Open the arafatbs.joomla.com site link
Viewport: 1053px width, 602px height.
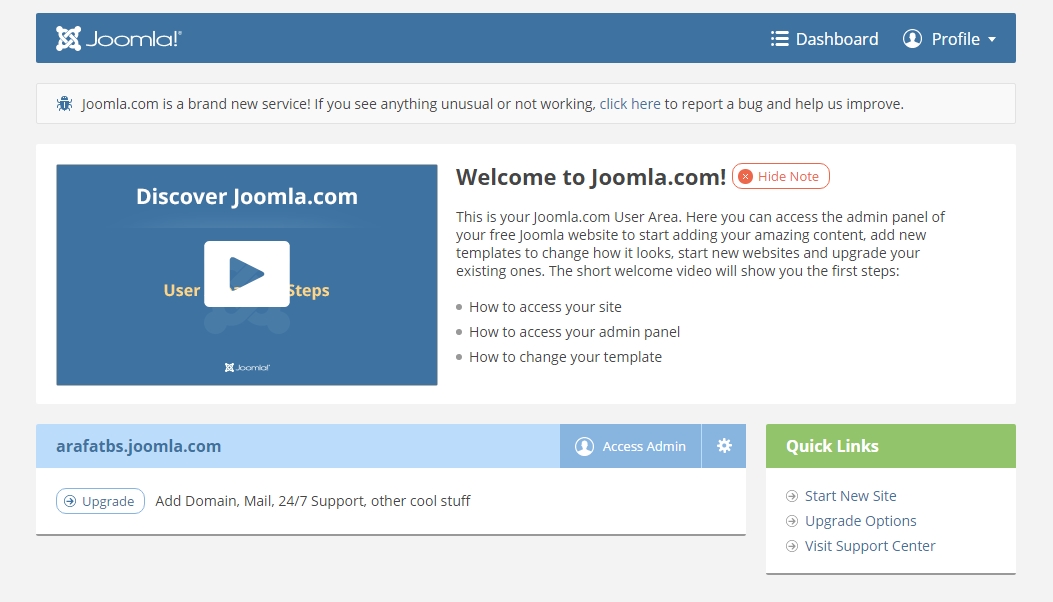(139, 446)
